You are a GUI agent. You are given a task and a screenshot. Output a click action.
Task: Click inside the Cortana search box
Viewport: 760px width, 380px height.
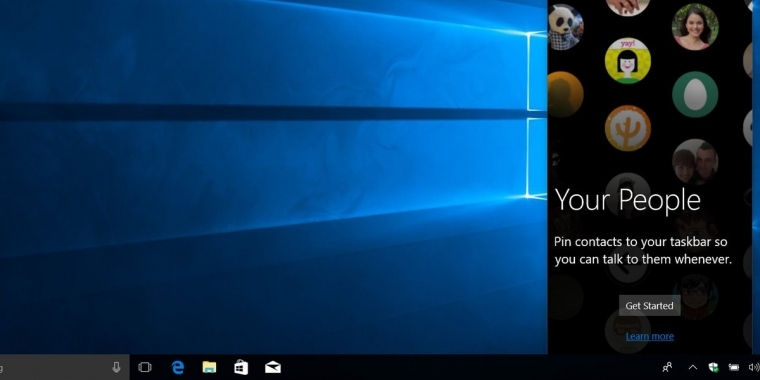click(x=64, y=367)
